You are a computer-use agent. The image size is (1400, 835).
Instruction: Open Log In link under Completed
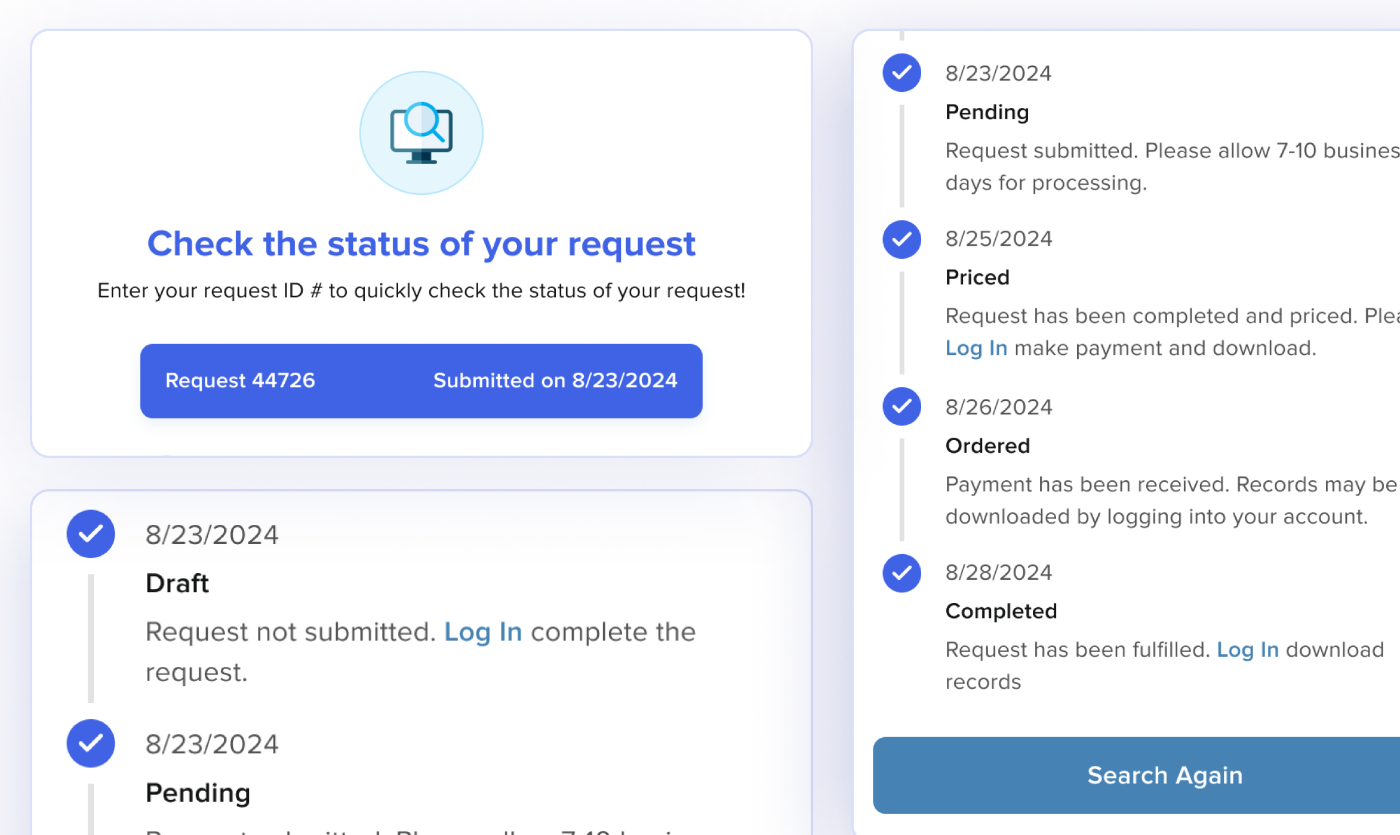click(1248, 650)
